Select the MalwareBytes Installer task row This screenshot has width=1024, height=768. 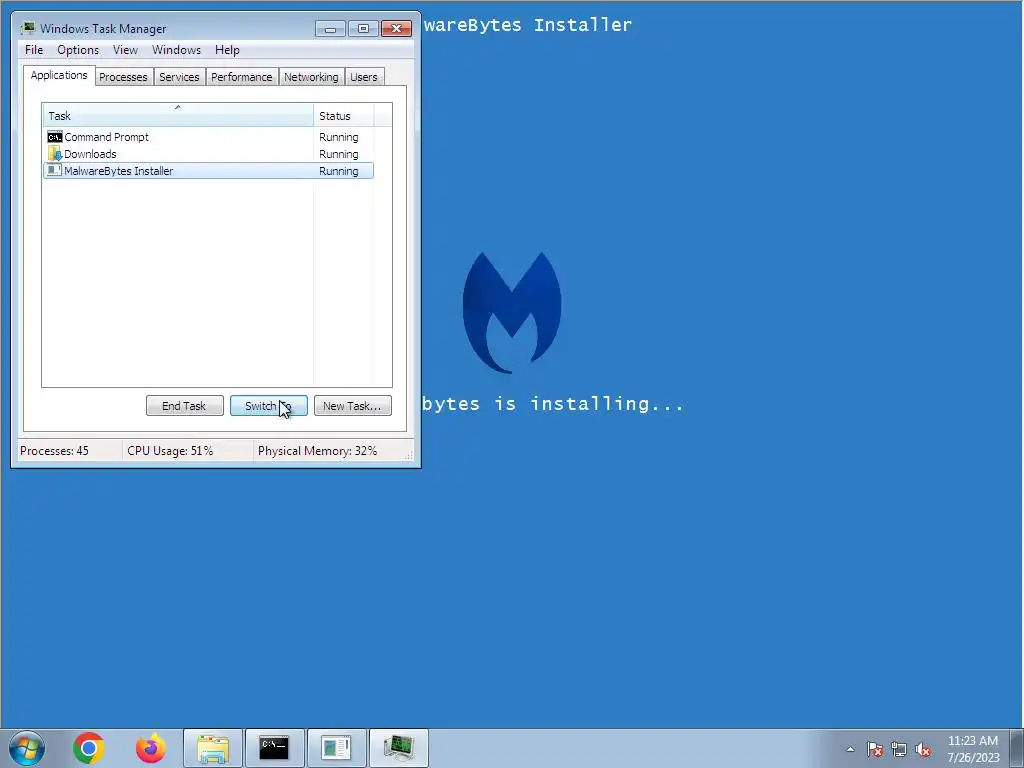point(208,171)
